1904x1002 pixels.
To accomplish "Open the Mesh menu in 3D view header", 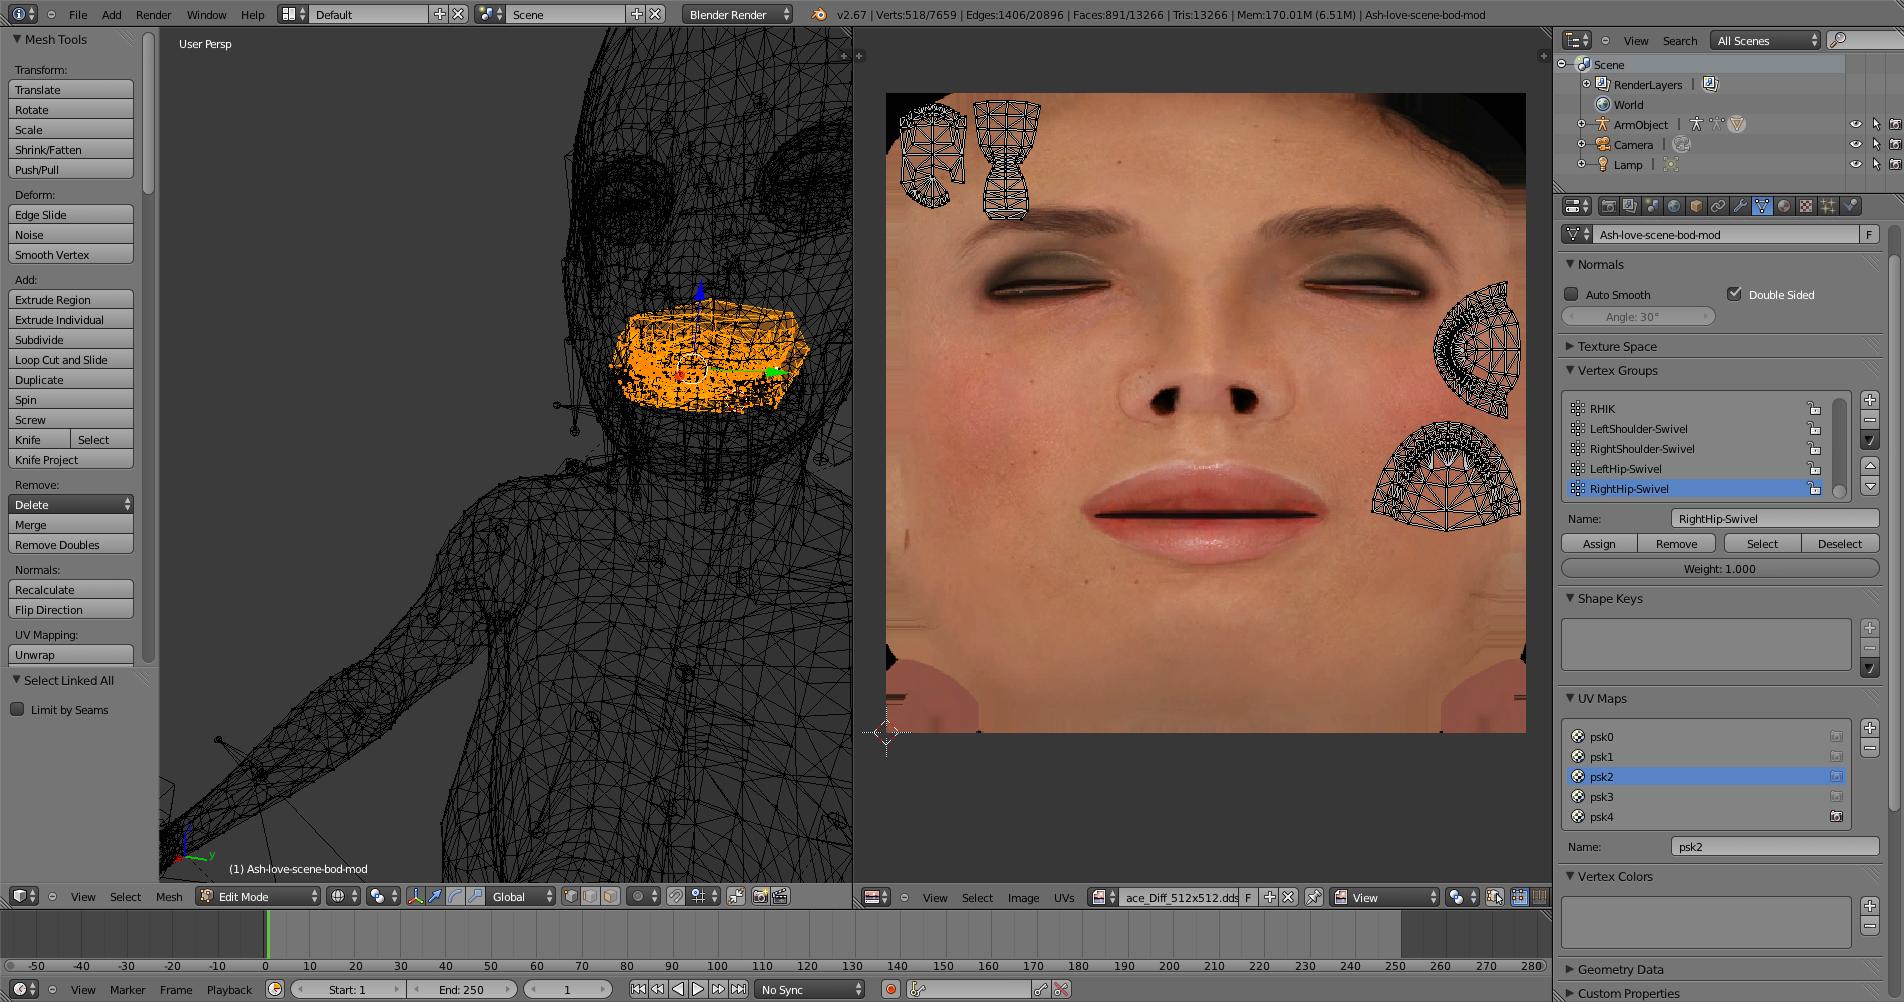I will 169,897.
